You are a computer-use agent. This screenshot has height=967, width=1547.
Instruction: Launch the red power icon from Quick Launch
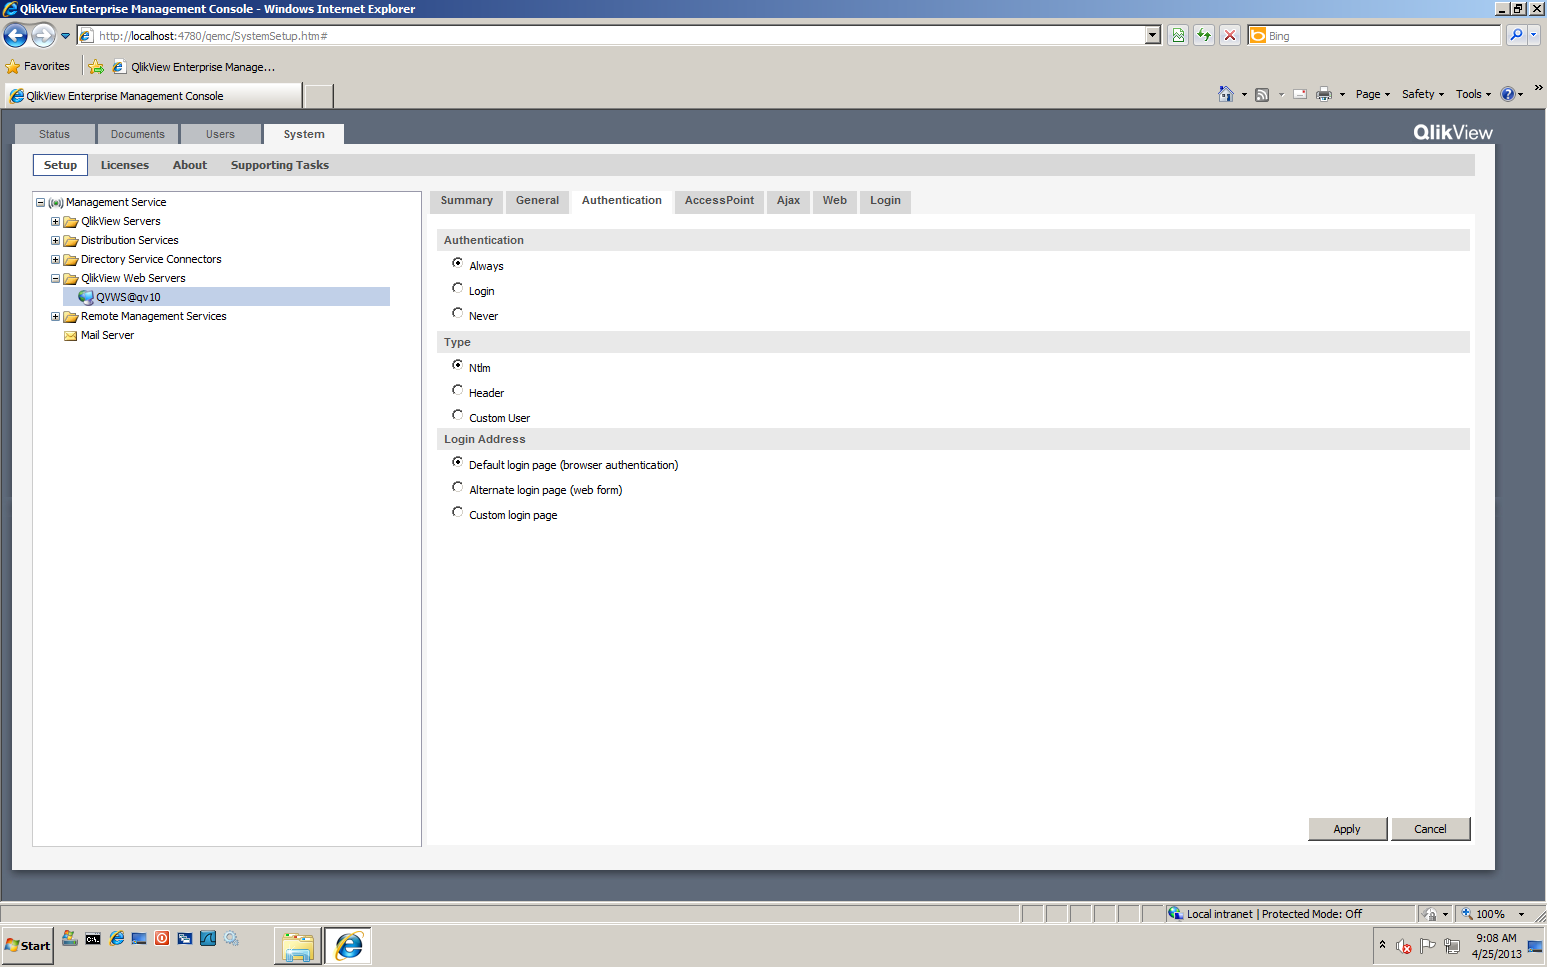tap(162, 939)
